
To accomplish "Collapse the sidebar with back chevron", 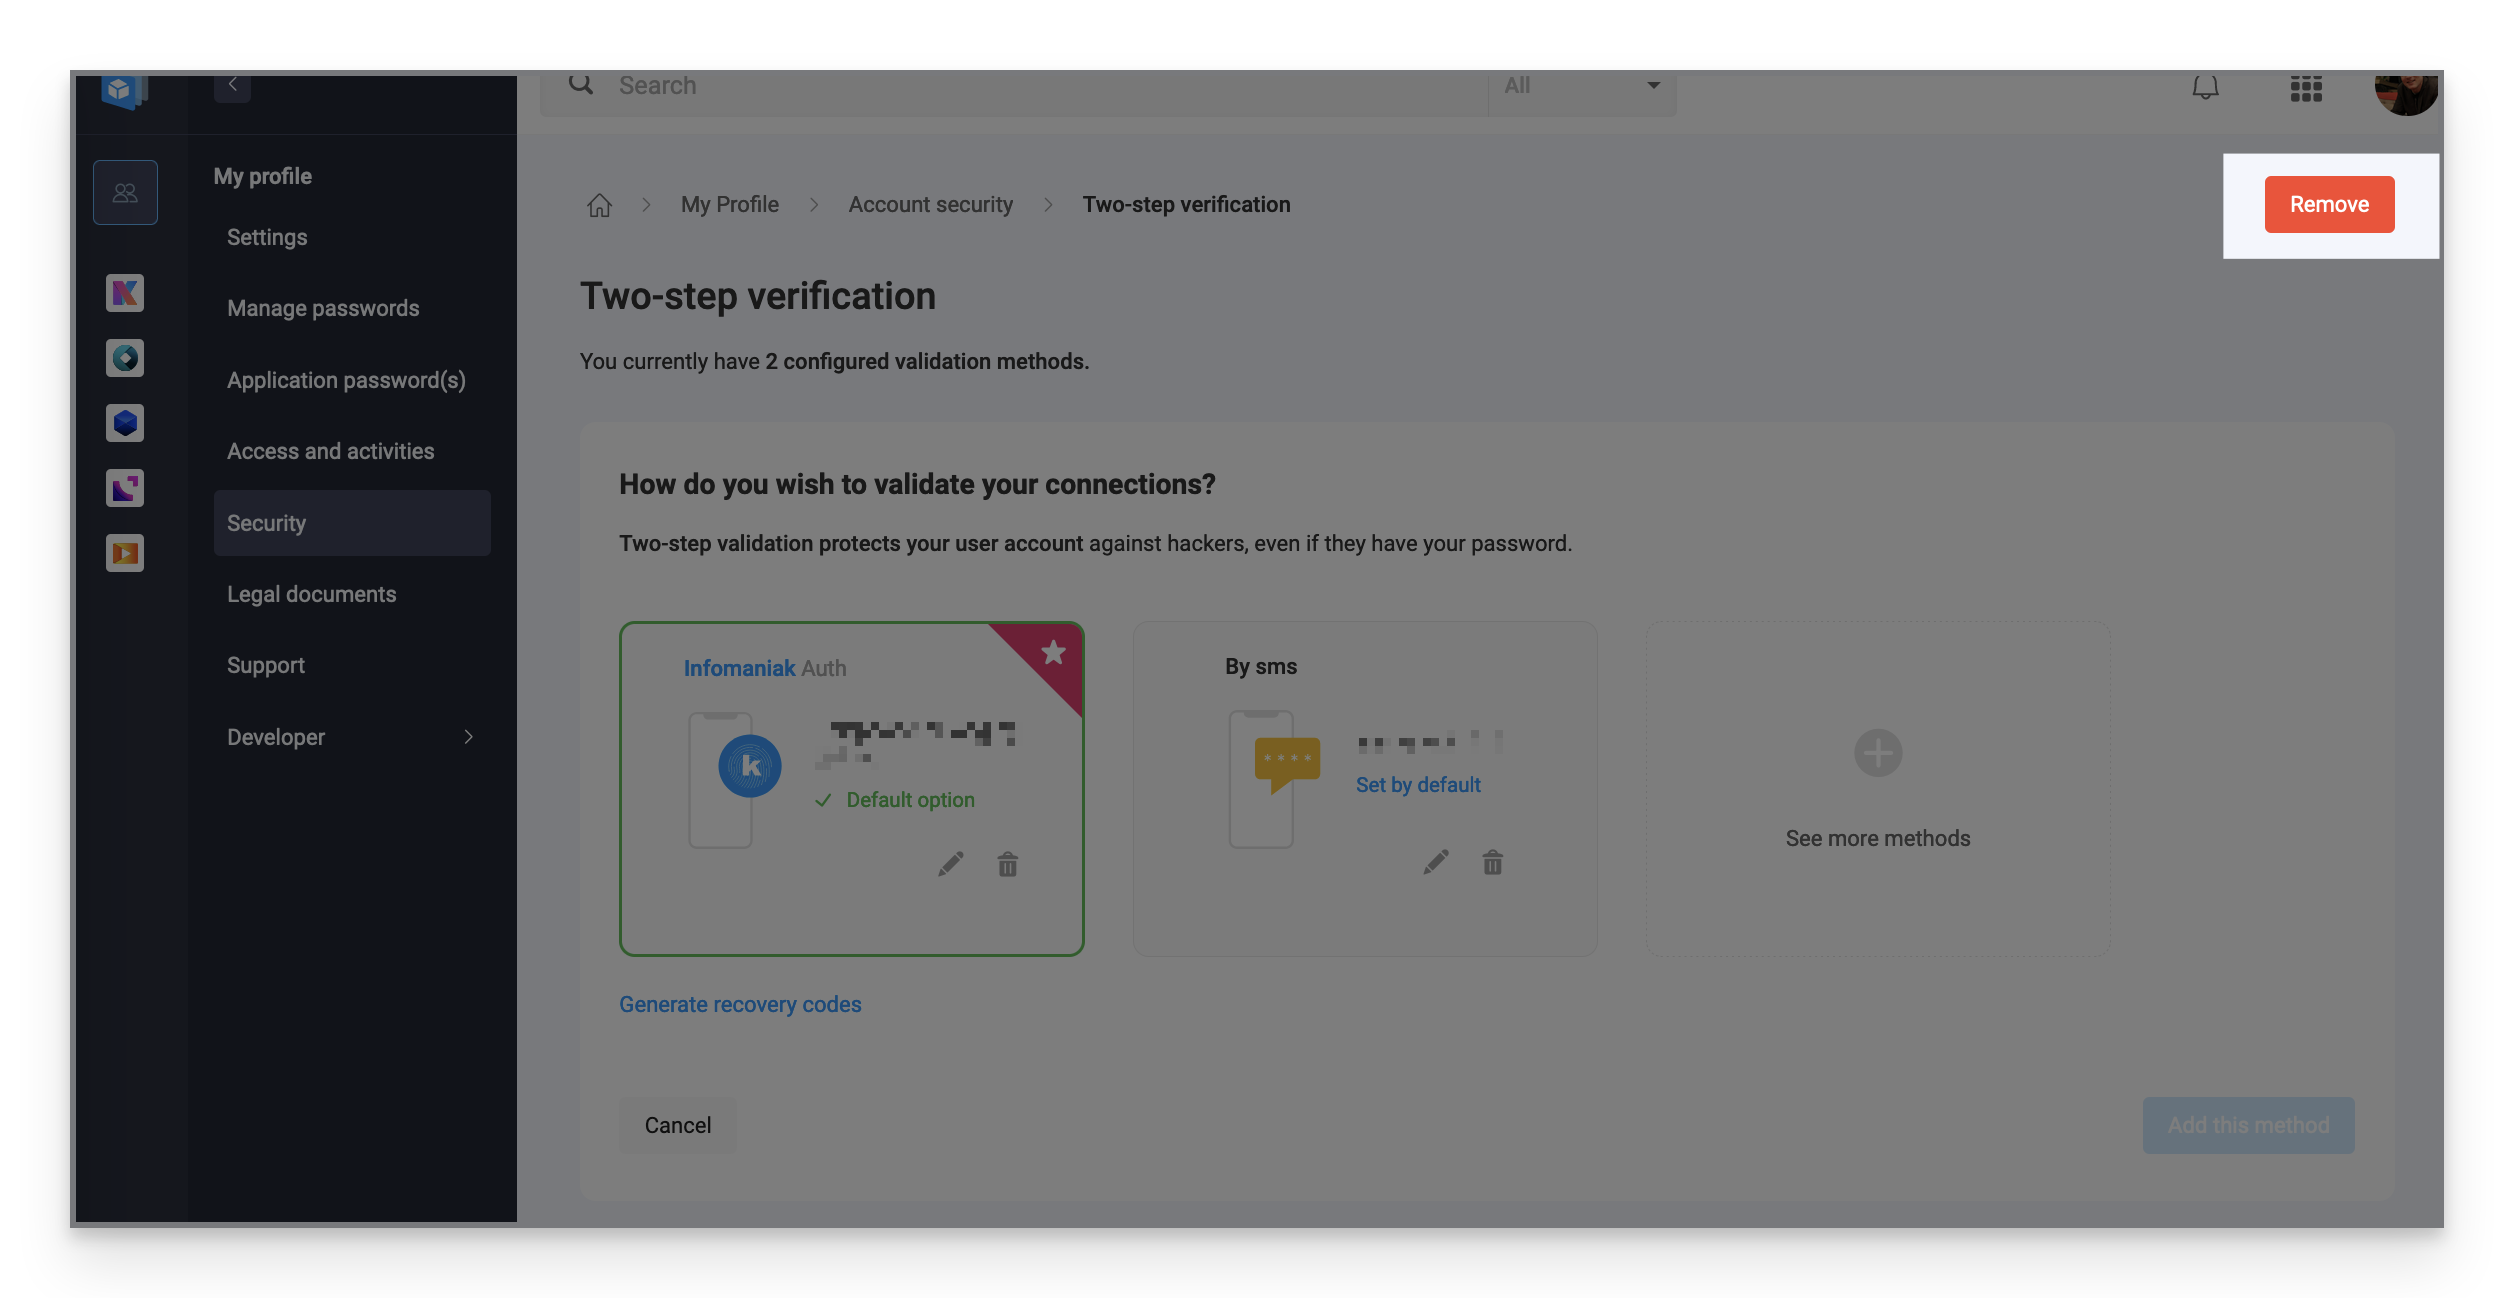I will click(232, 84).
